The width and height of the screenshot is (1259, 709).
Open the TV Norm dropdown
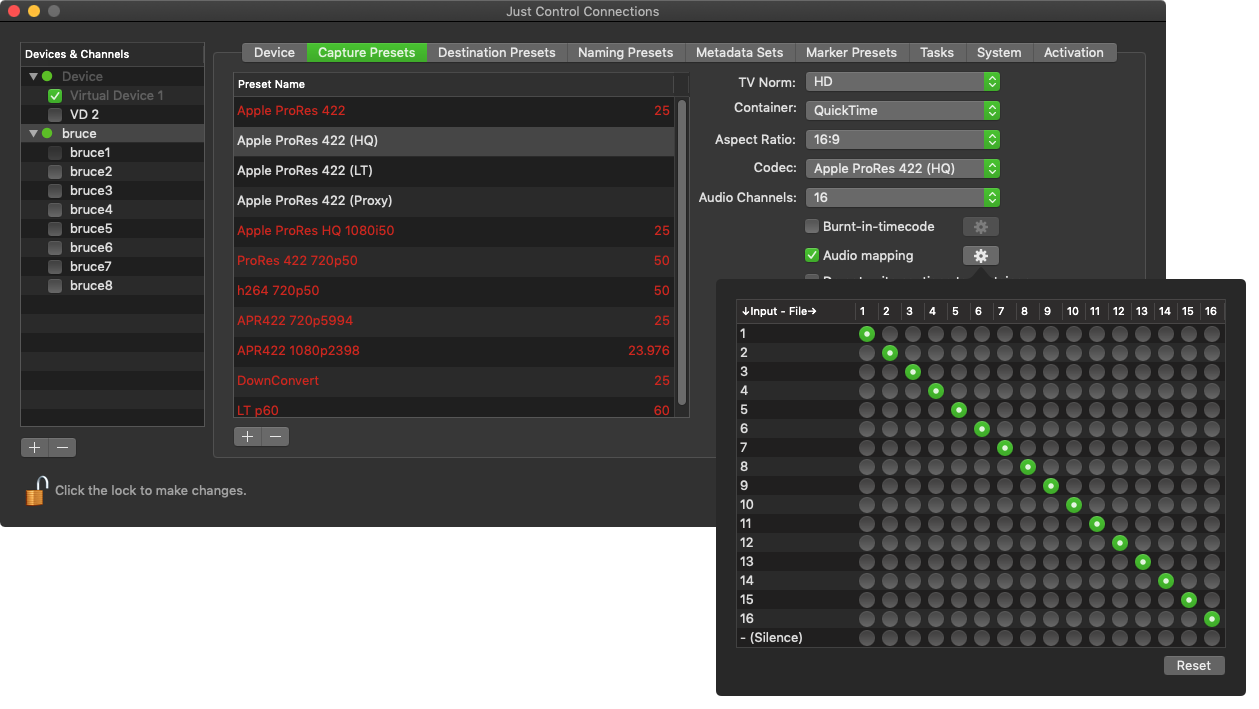(x=902, y=81)
